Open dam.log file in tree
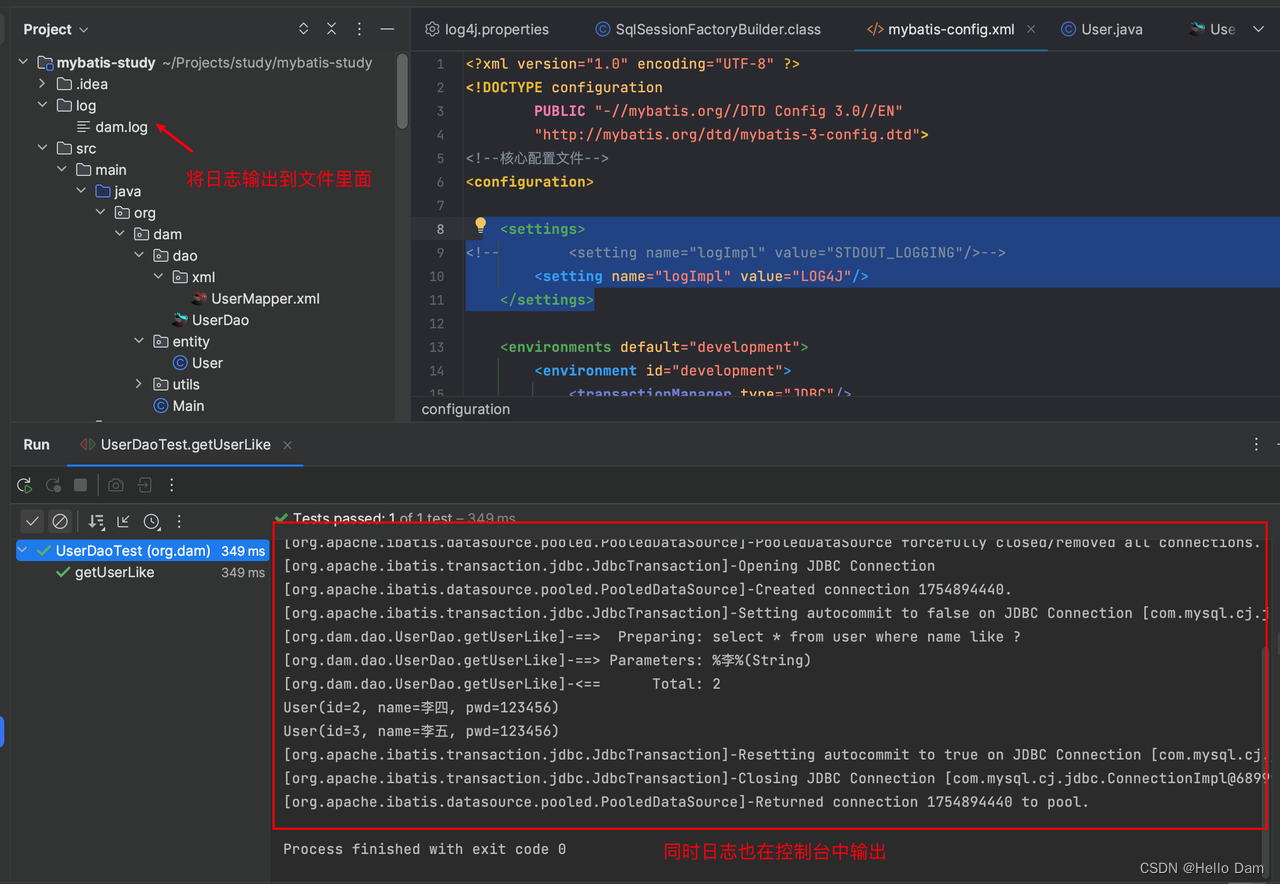 tap(112, 127)
